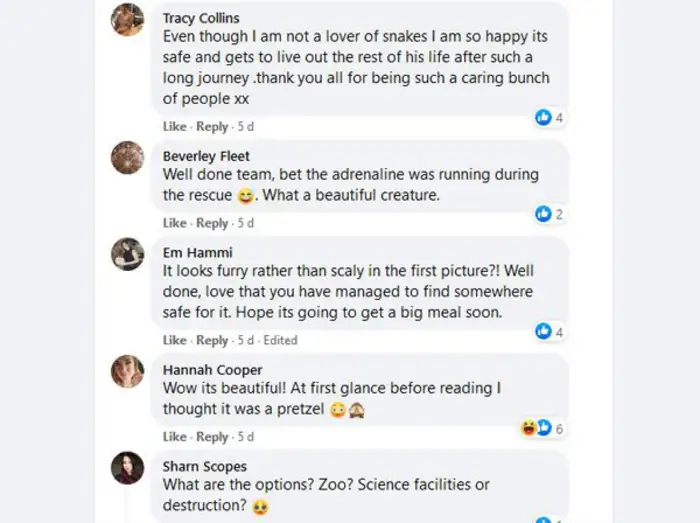
Task: Open Sharn Scopes' profile picture
Action: 127,468
